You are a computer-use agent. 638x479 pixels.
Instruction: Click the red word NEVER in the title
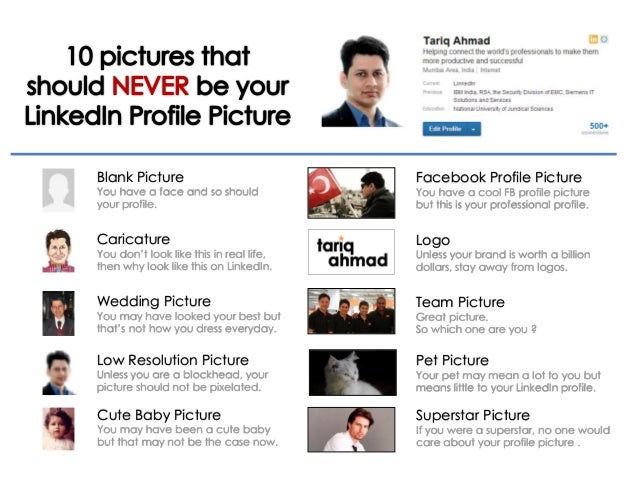[x=151, y=86]
